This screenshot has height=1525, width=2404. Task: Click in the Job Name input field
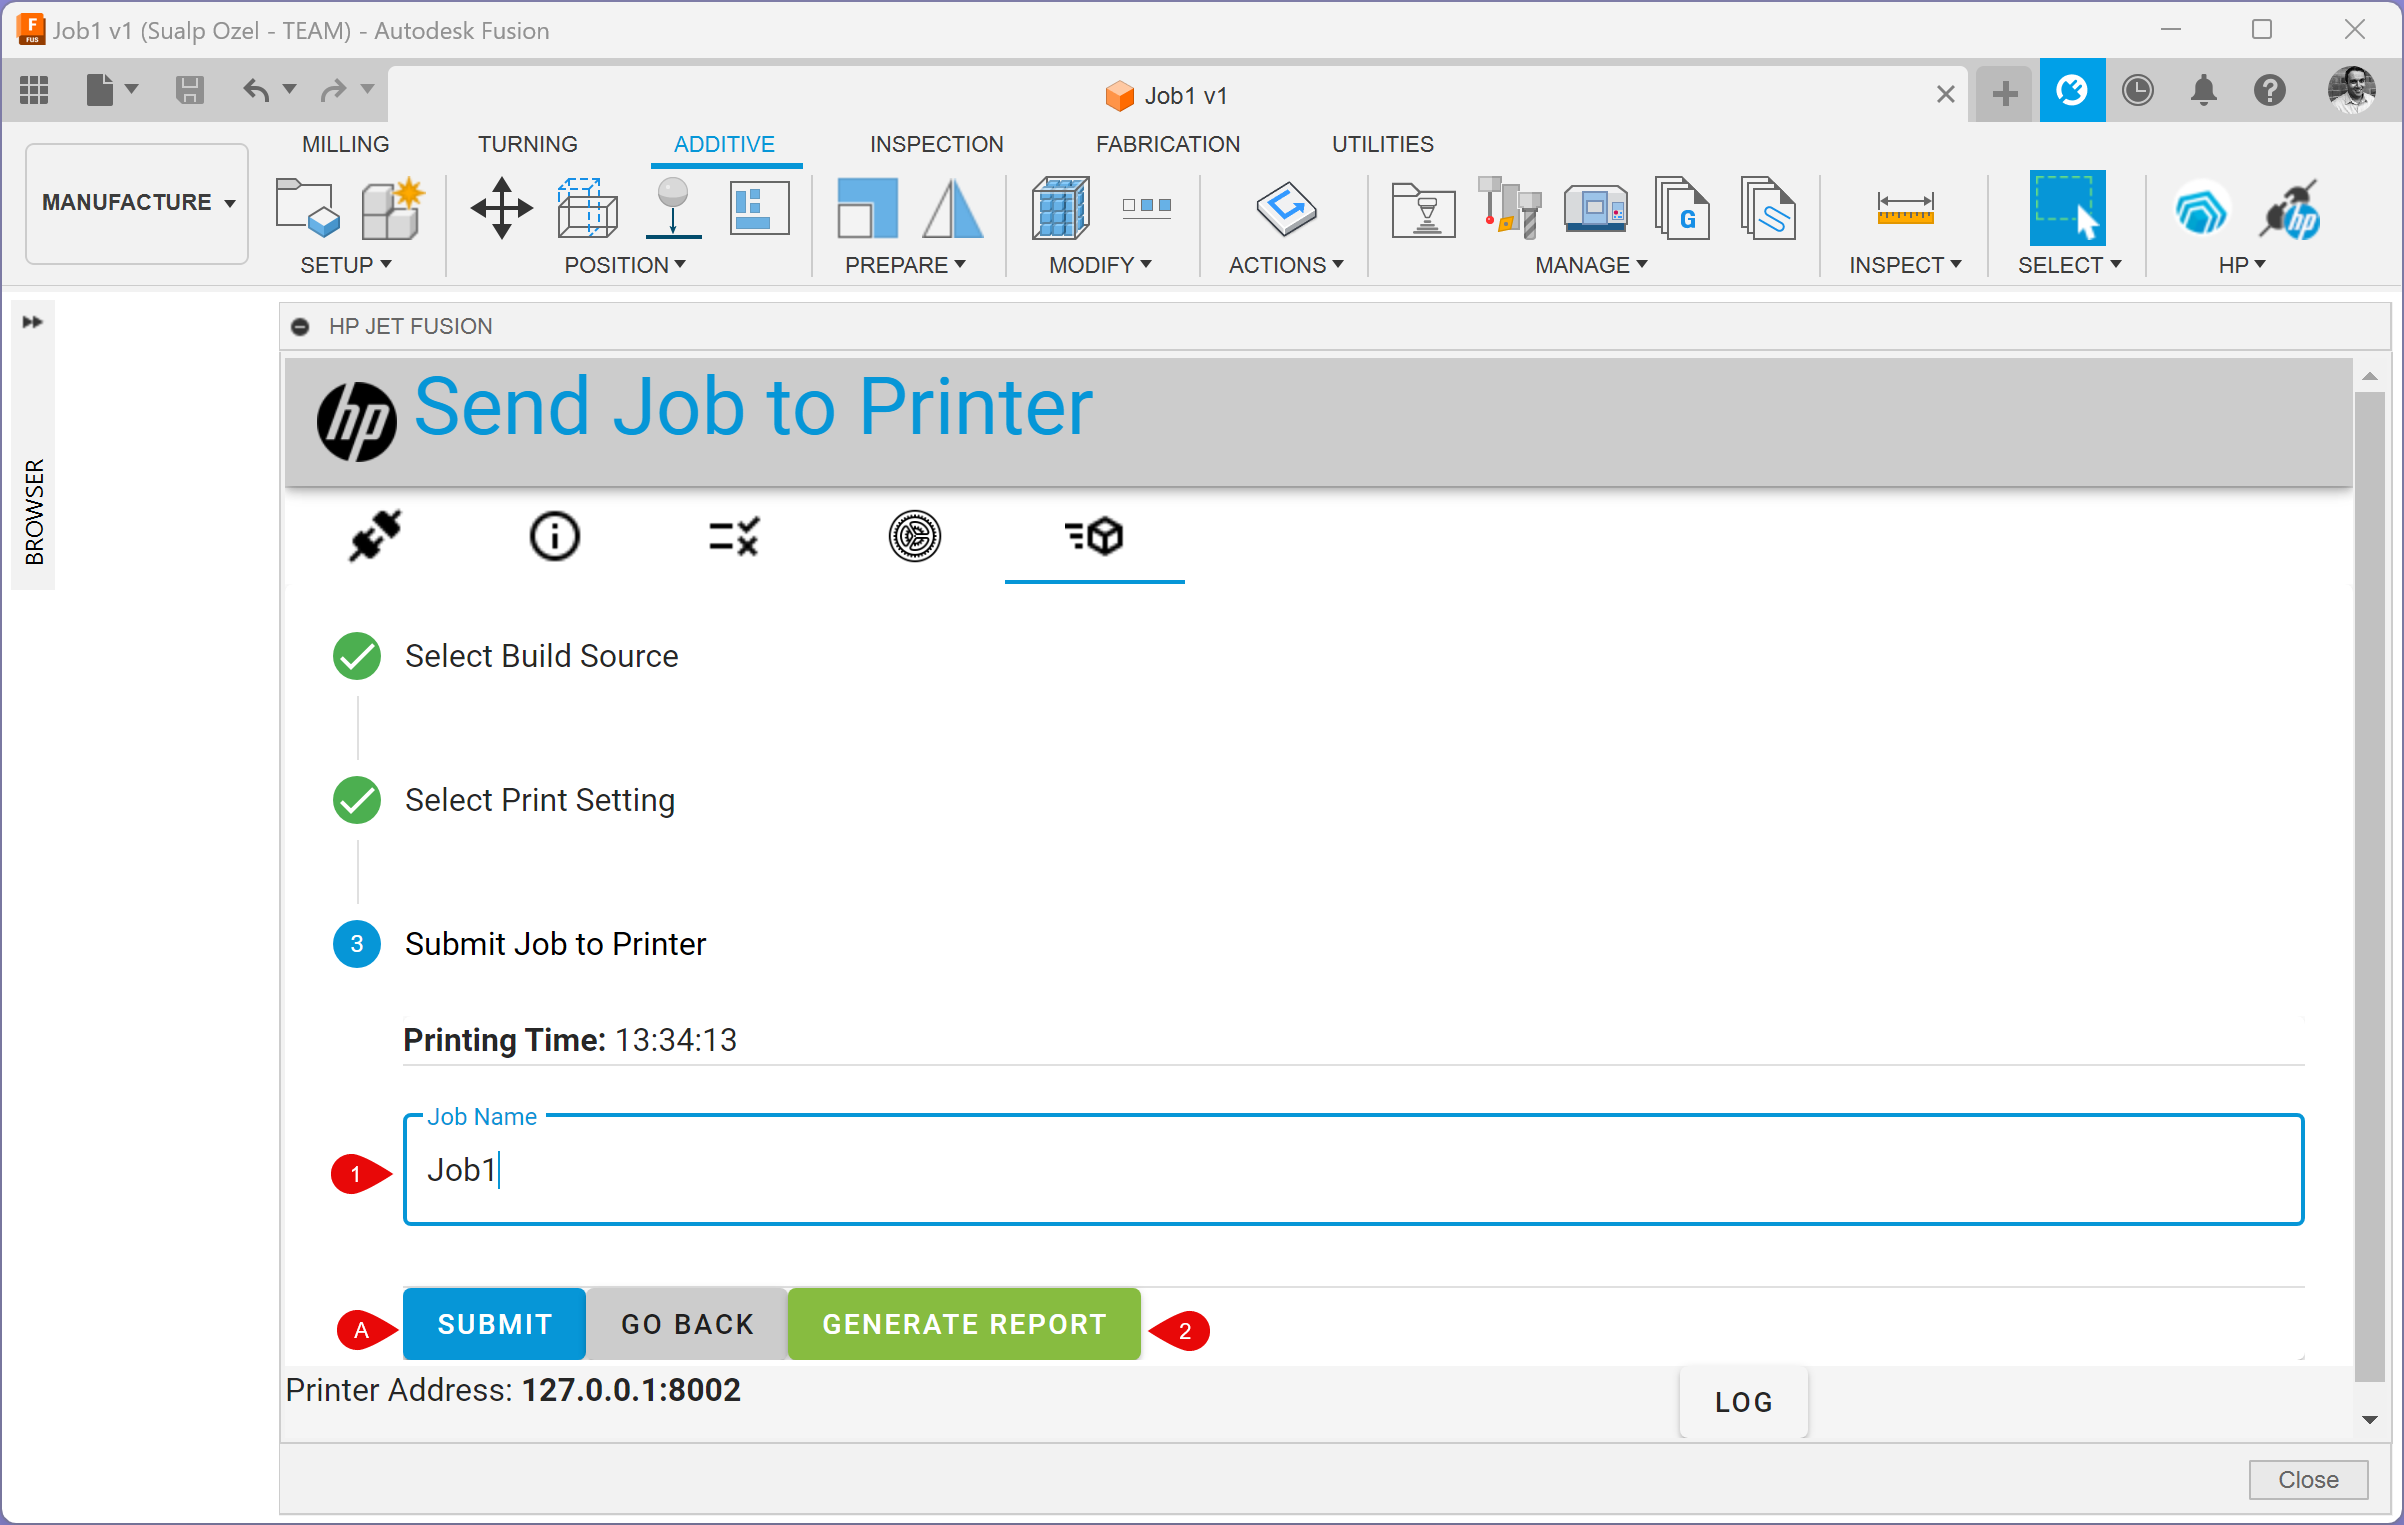pyautogui.click(x=1352, y=1170)
